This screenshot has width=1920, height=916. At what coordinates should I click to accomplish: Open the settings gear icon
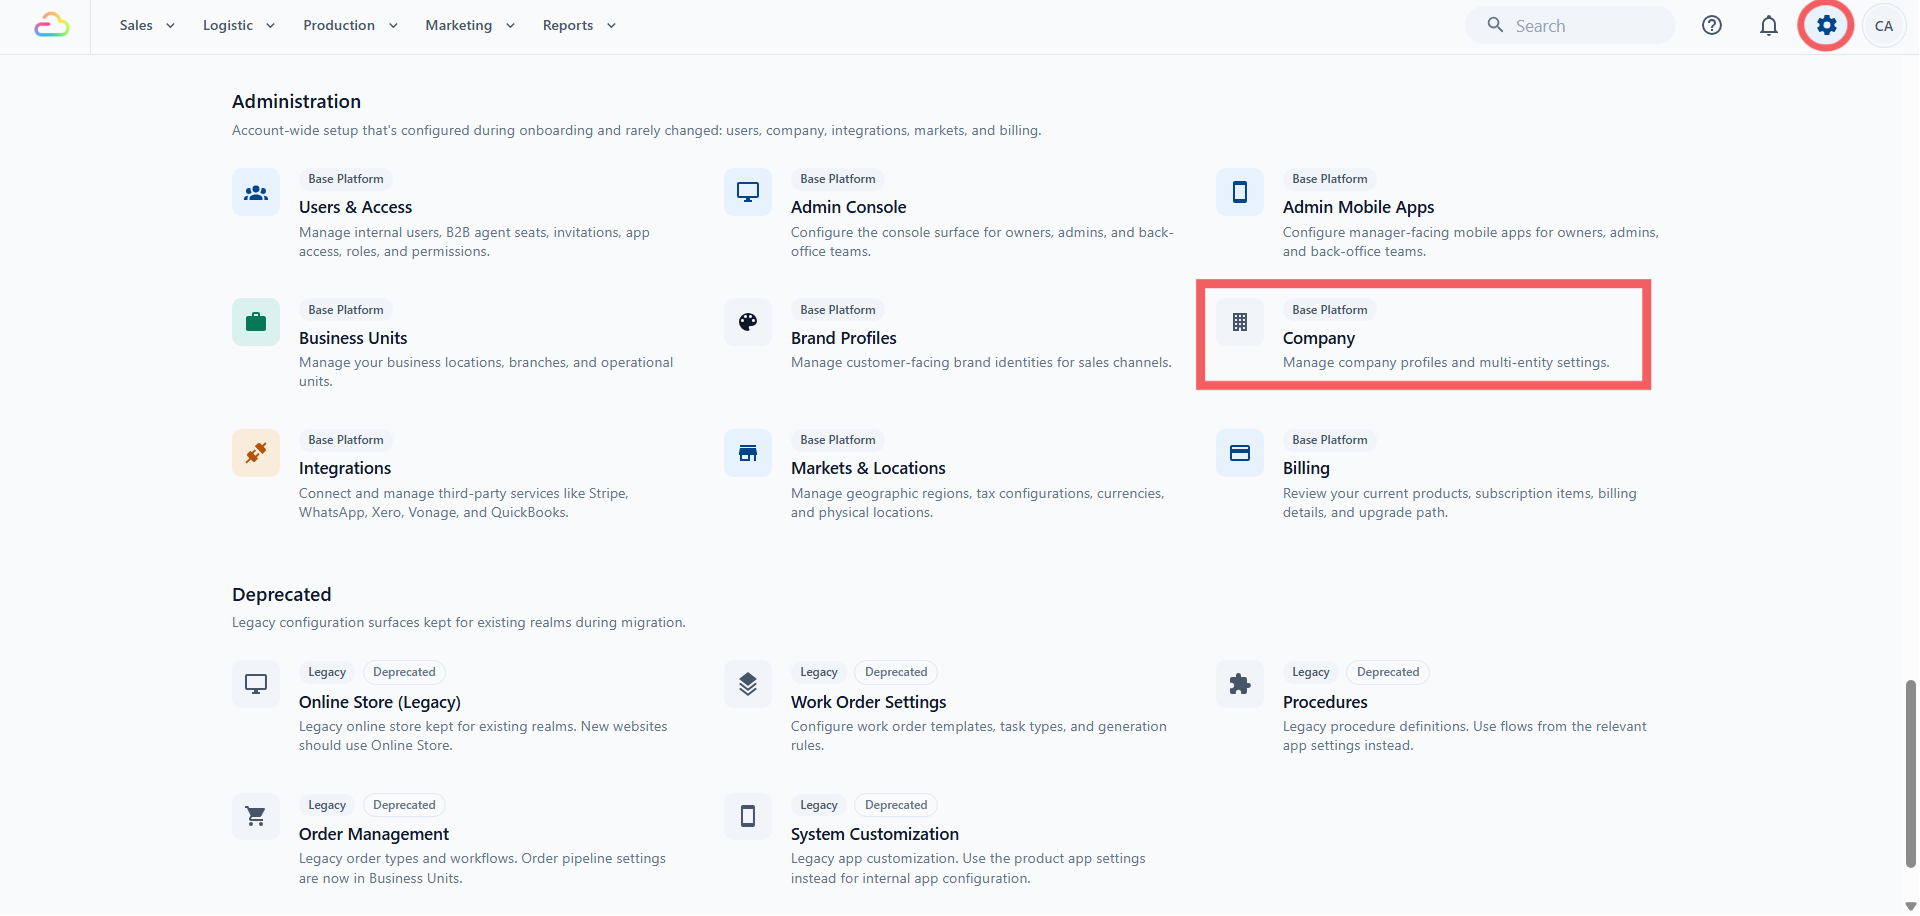[1827, 25]
